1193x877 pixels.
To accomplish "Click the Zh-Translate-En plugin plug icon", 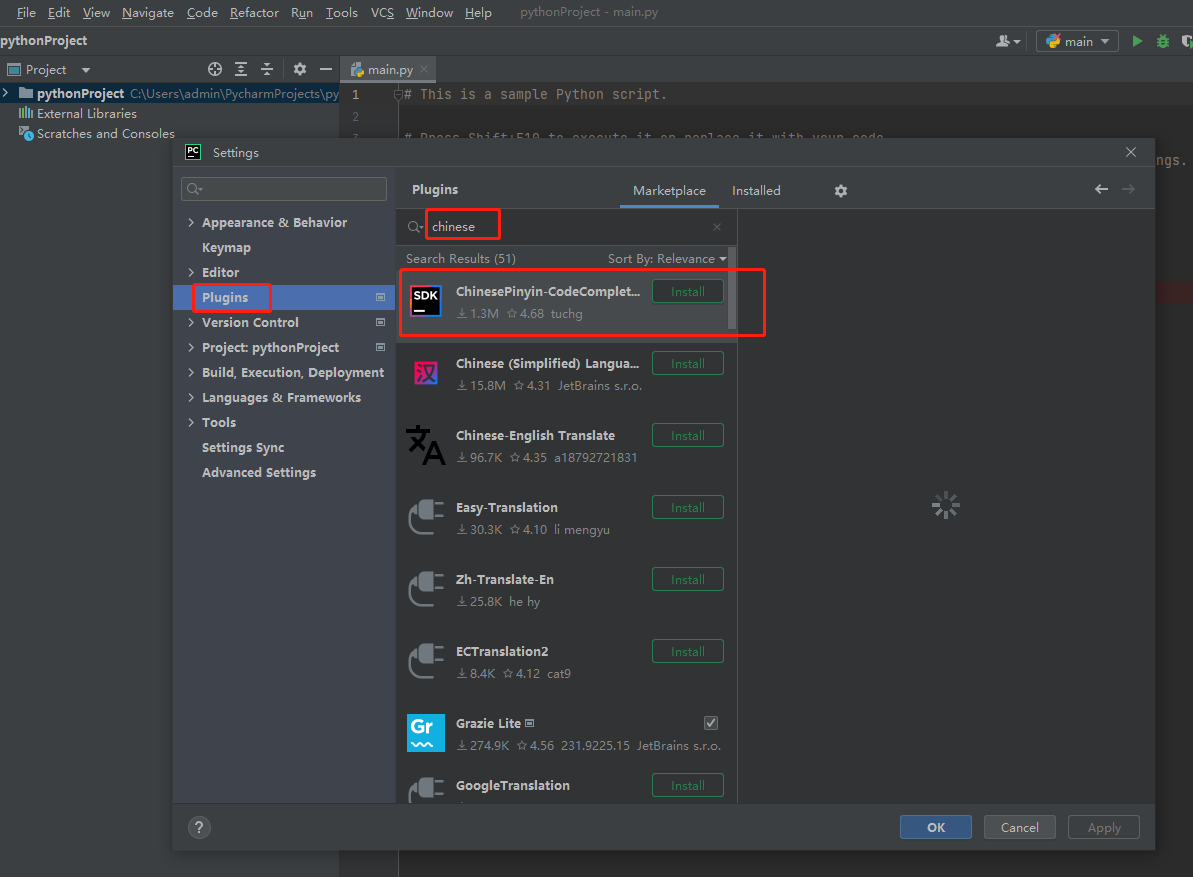I will click(425, 589).
